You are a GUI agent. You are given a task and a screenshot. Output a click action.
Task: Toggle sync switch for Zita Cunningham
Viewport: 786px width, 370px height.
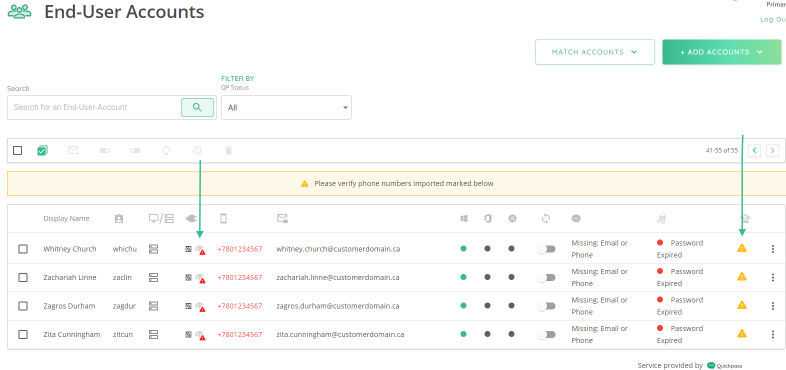tap(546, 334)
